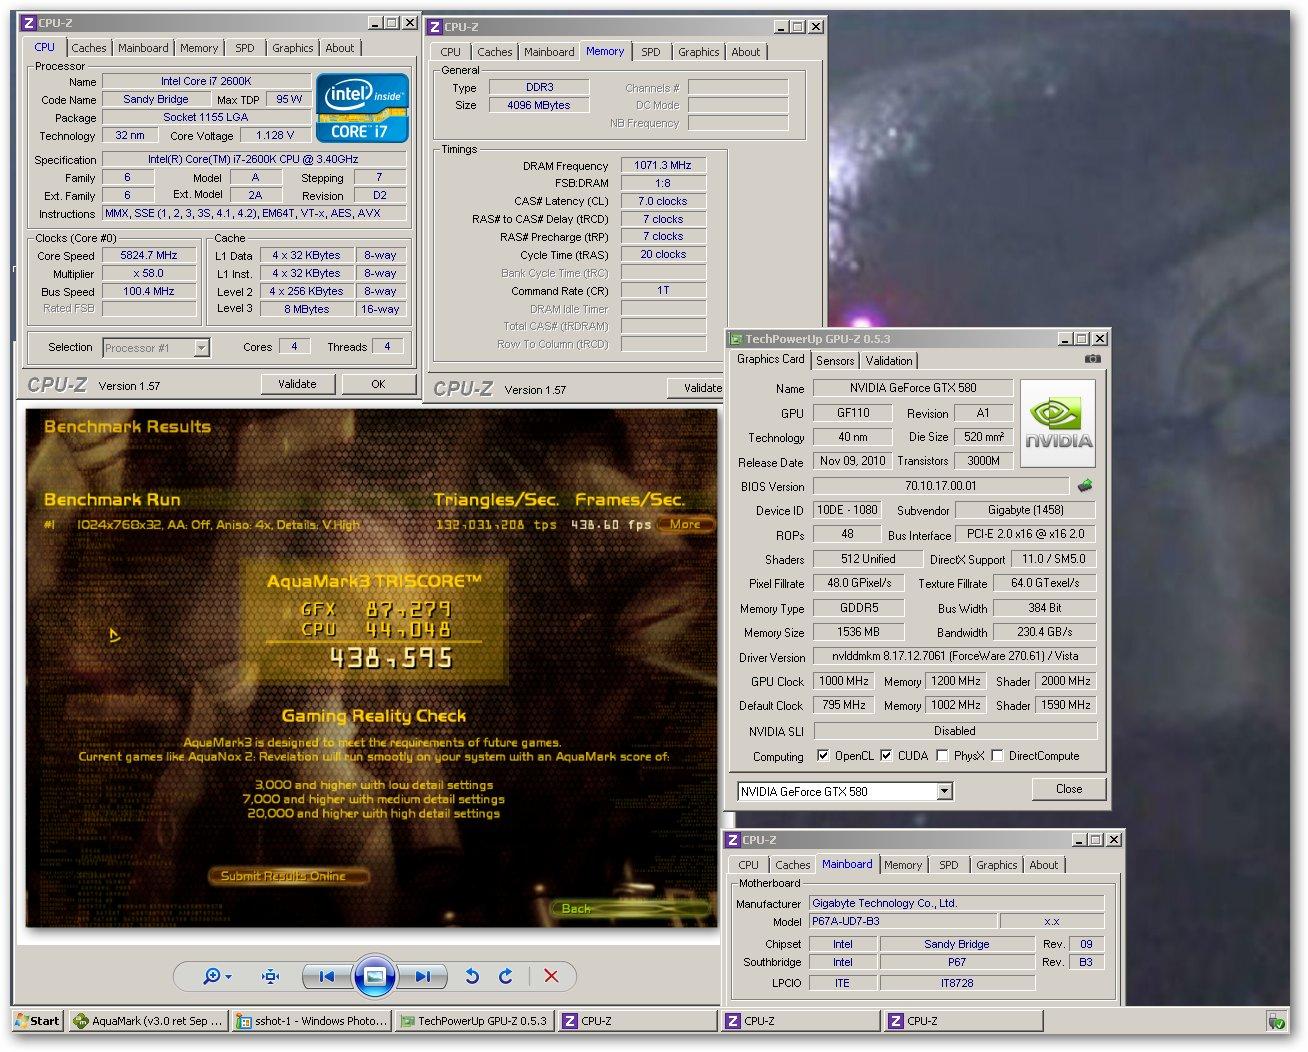Switch to AquaMark taskbar item

[149, 1021]
